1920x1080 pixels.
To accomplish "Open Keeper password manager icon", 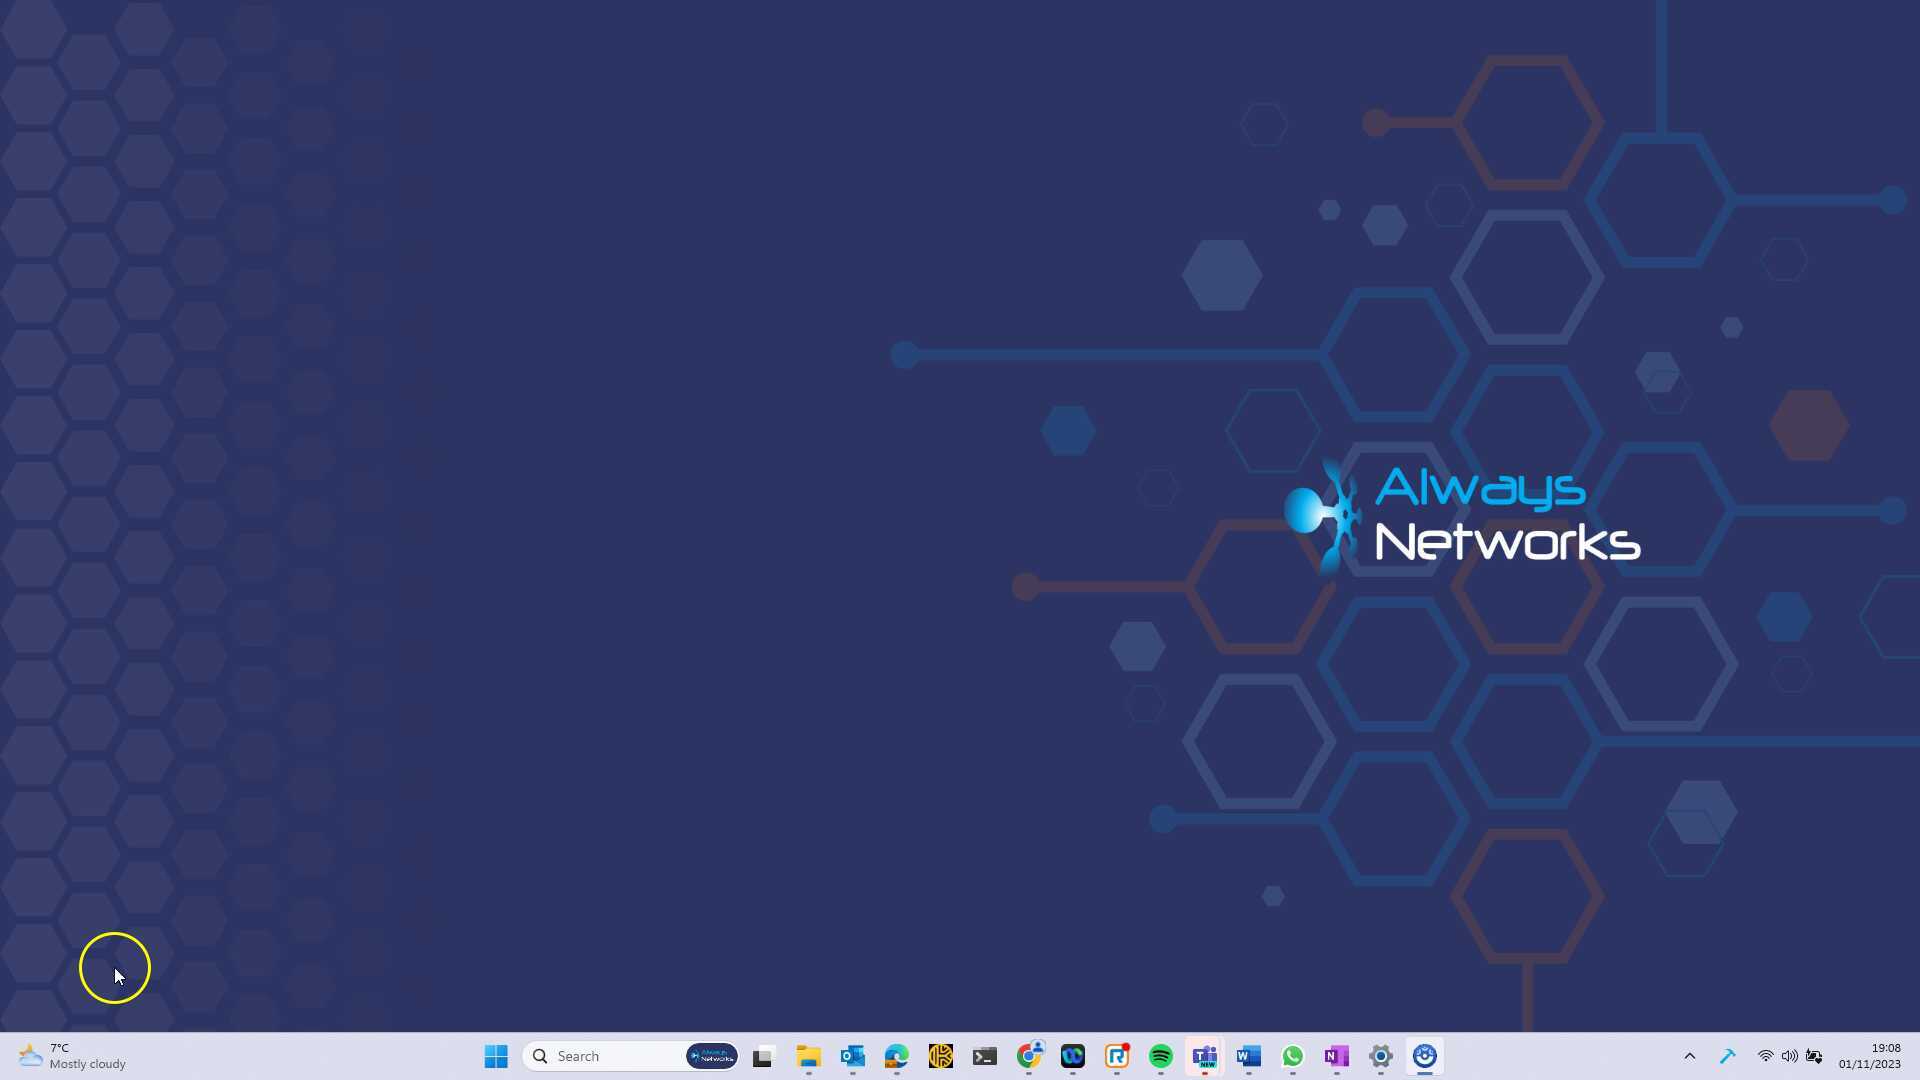I will coord(940,1056).
